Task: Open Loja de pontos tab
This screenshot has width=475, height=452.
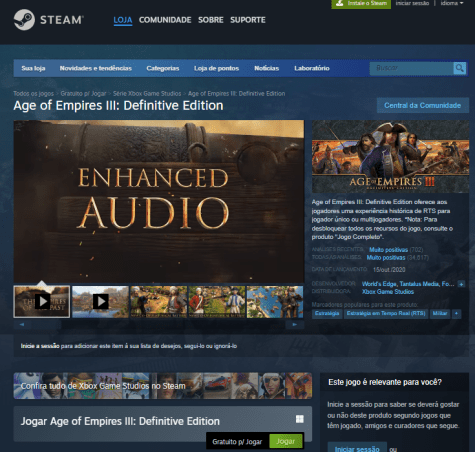Action: [217, 68]
